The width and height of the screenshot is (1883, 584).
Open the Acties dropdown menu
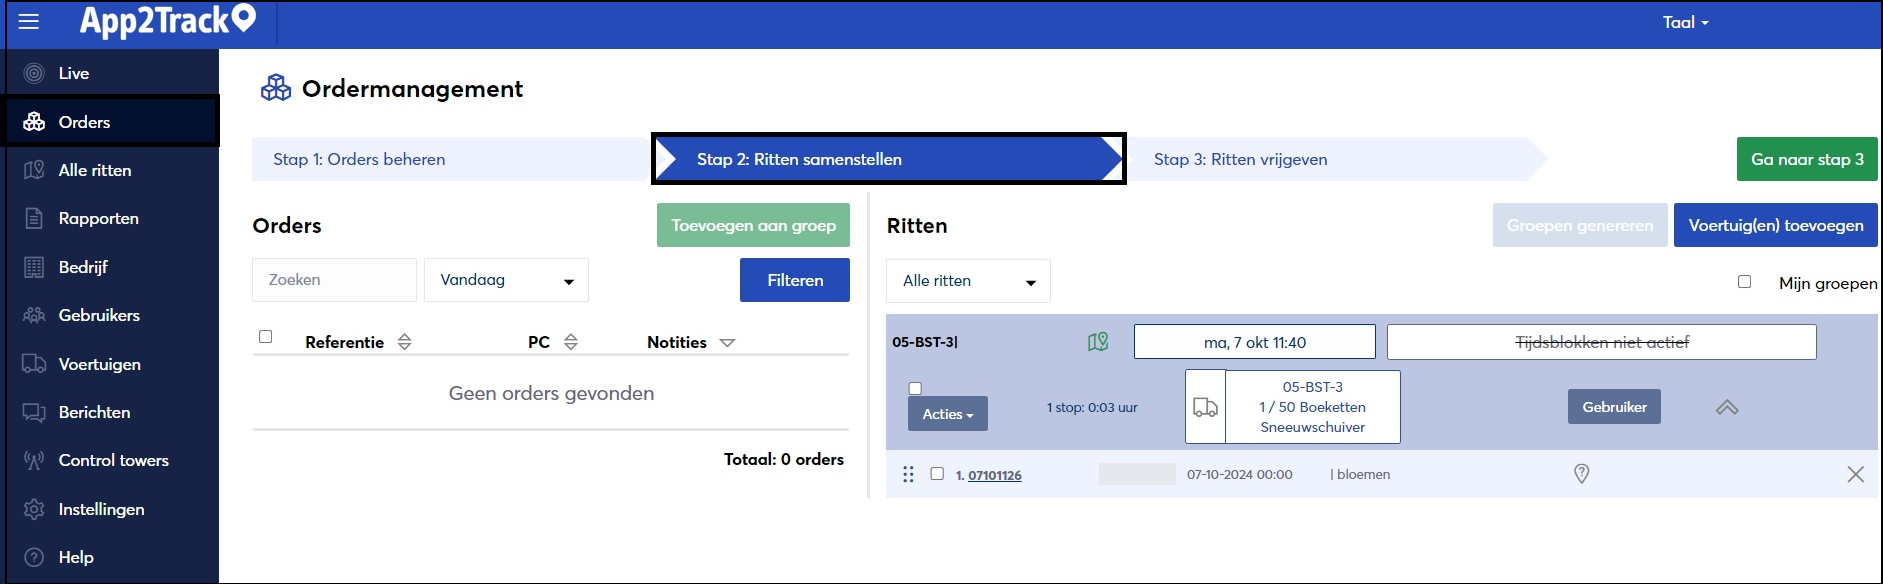coord(948,414)
